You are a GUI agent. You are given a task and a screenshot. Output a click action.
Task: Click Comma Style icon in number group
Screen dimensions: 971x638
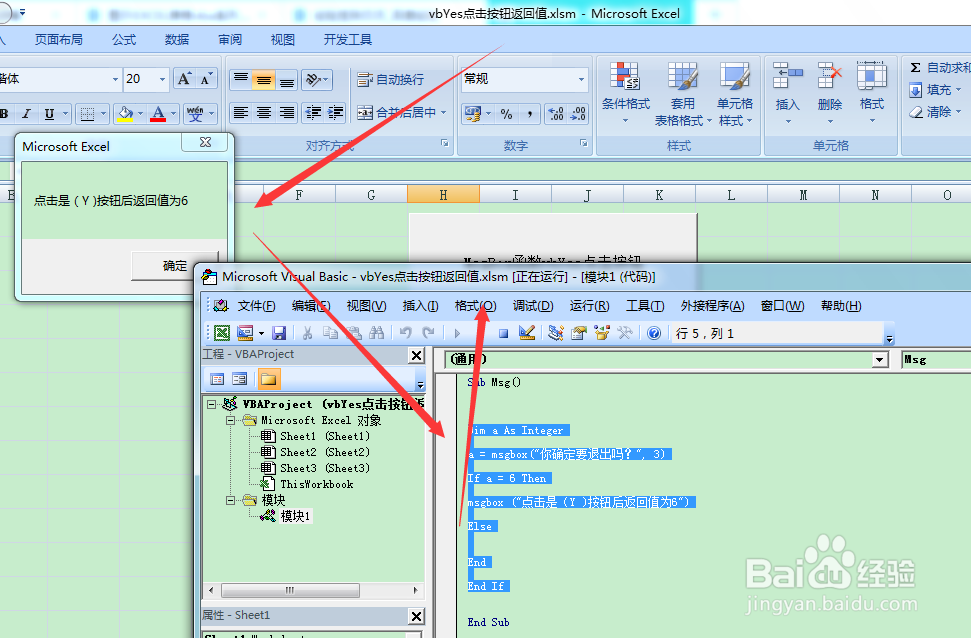(x=529, y=114)
